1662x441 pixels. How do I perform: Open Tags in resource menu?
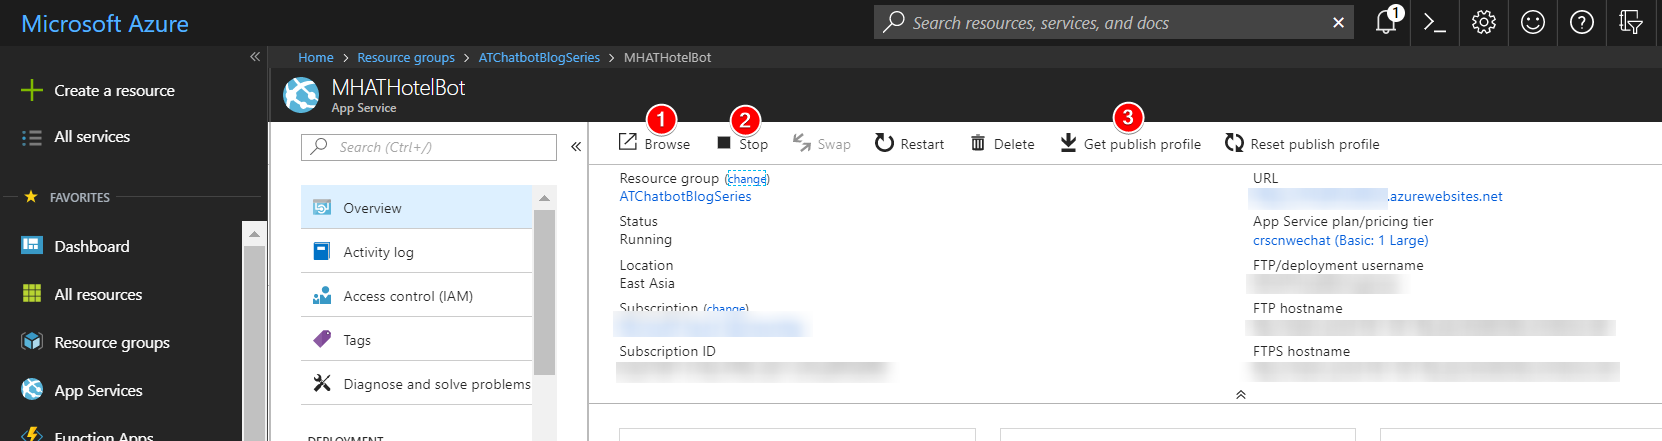click(416, 339)
